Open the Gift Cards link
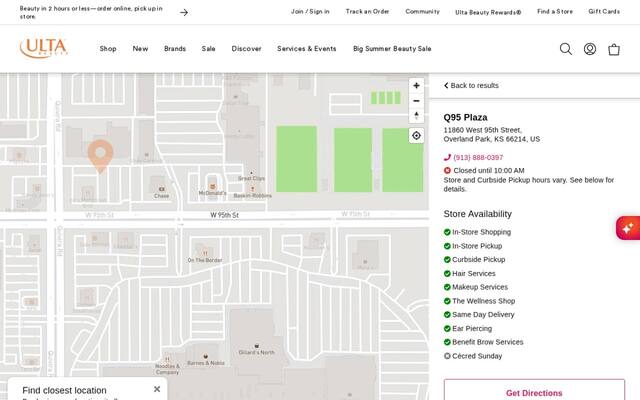 604,11
